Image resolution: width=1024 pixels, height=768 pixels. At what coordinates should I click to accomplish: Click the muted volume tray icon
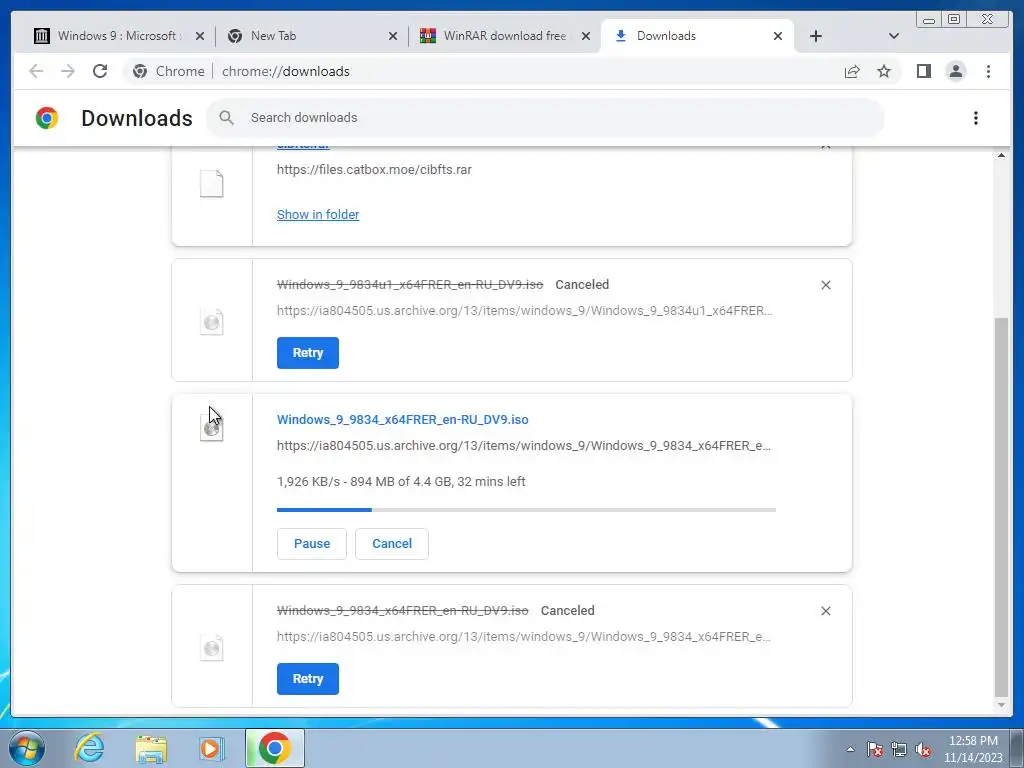pyautogui.click(x=923, y=749)
